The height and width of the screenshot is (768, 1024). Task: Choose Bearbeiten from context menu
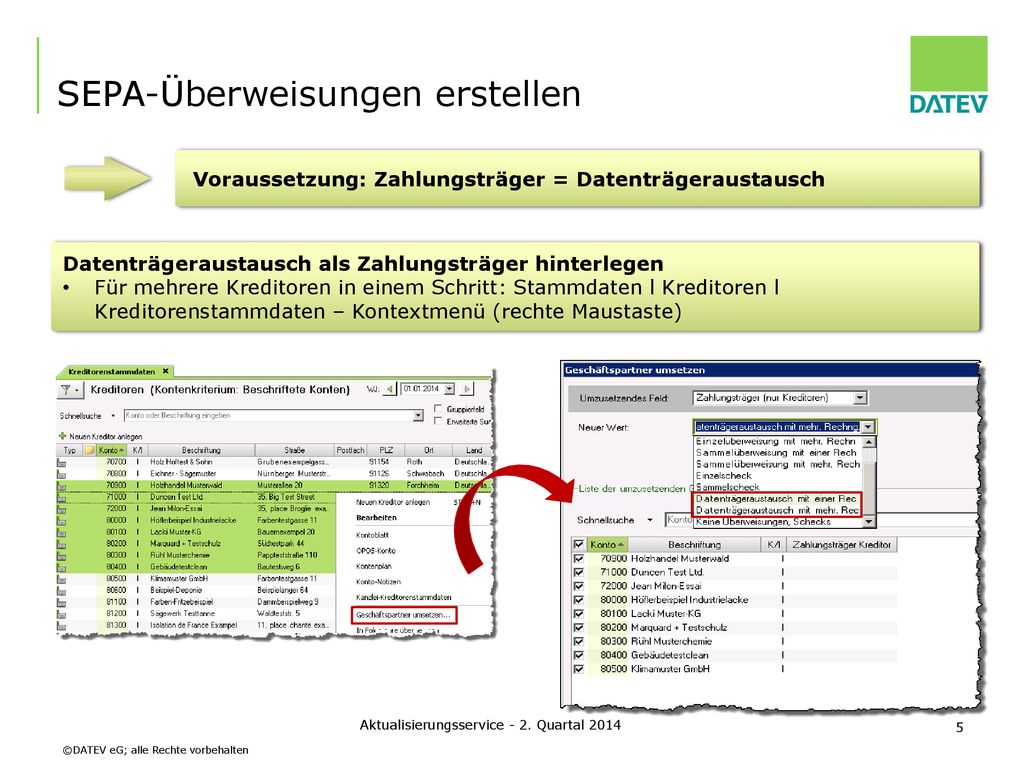(376, 517)
